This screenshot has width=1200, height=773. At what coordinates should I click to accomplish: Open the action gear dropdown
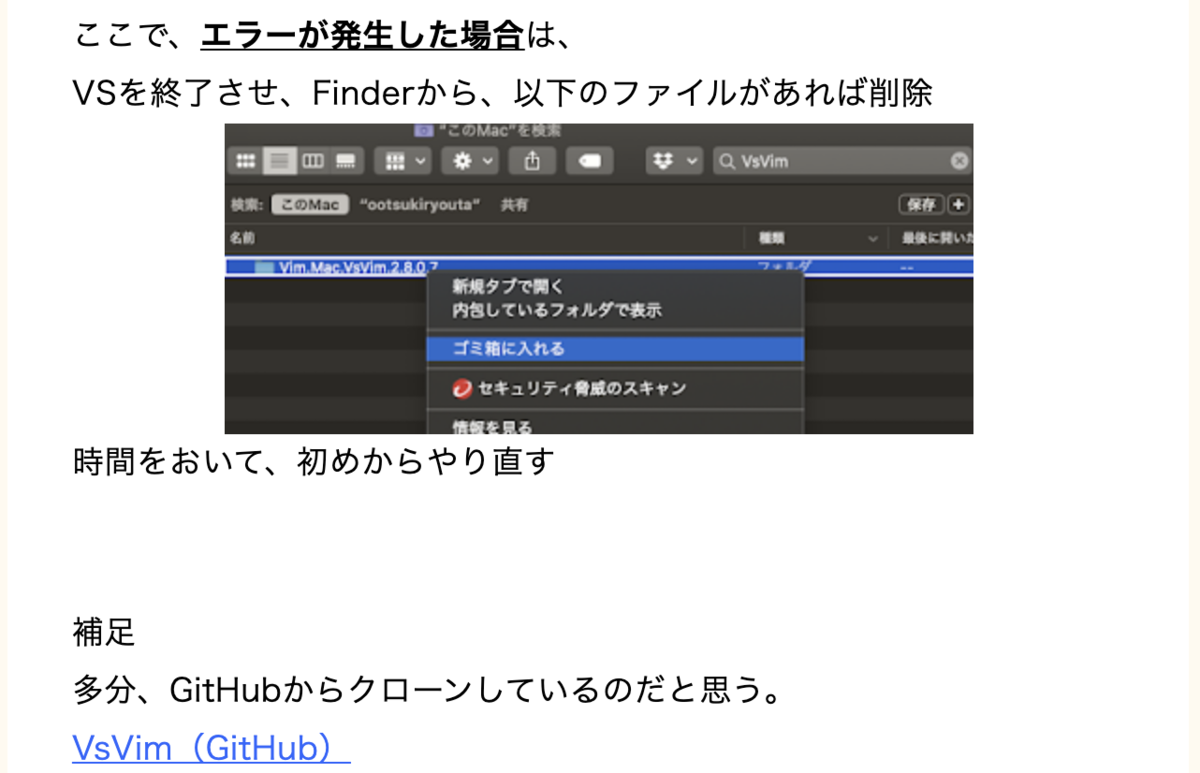point(470,160)
